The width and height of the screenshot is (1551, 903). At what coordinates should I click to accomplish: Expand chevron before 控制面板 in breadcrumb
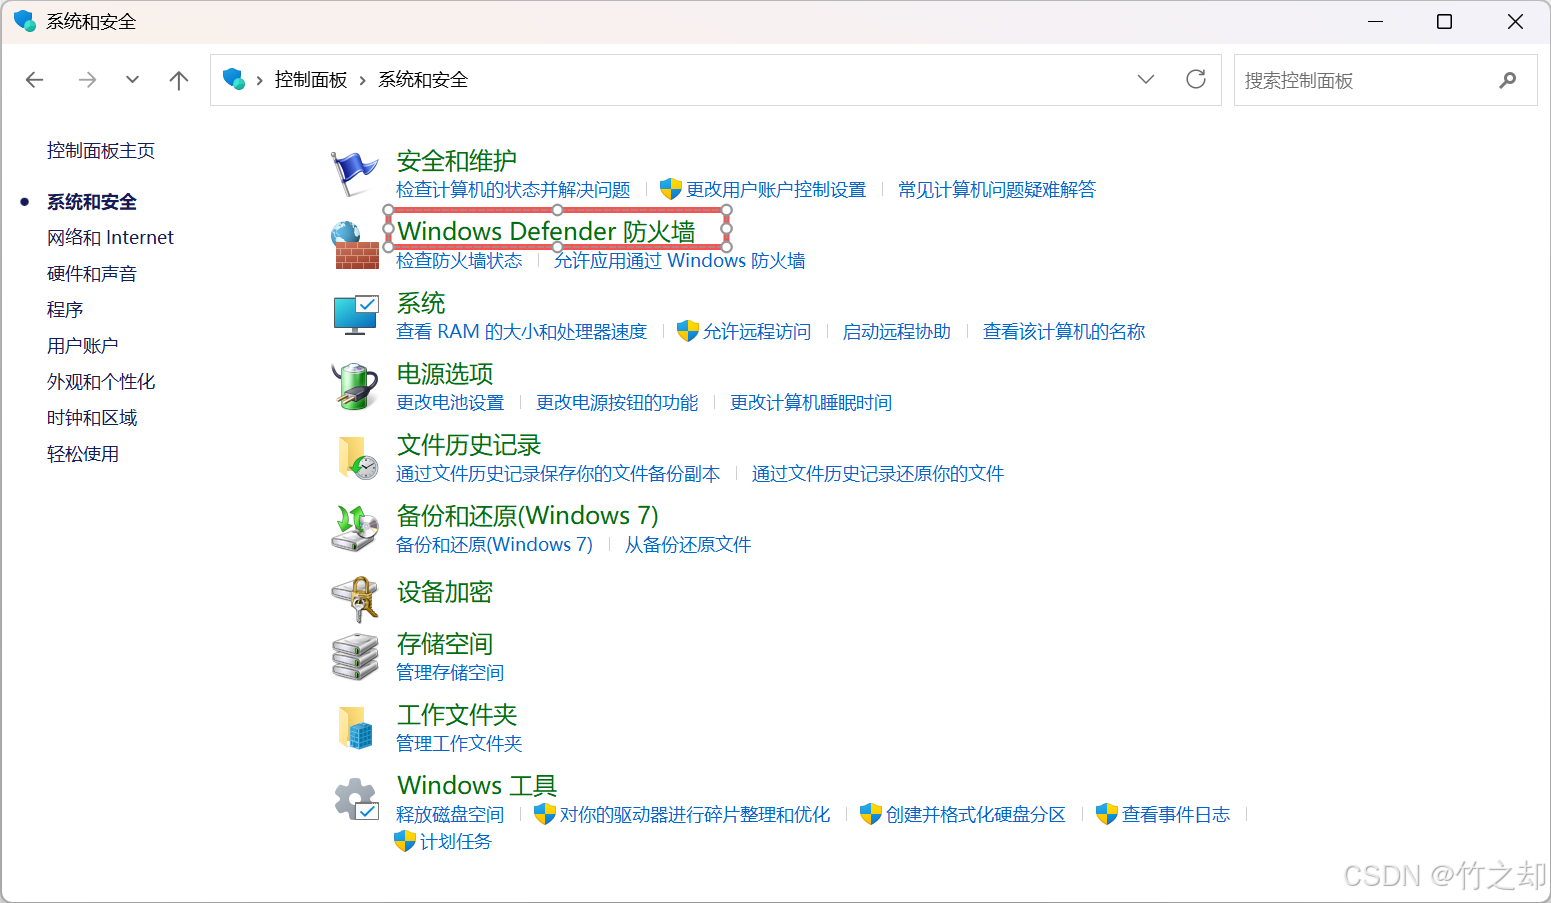259,80
